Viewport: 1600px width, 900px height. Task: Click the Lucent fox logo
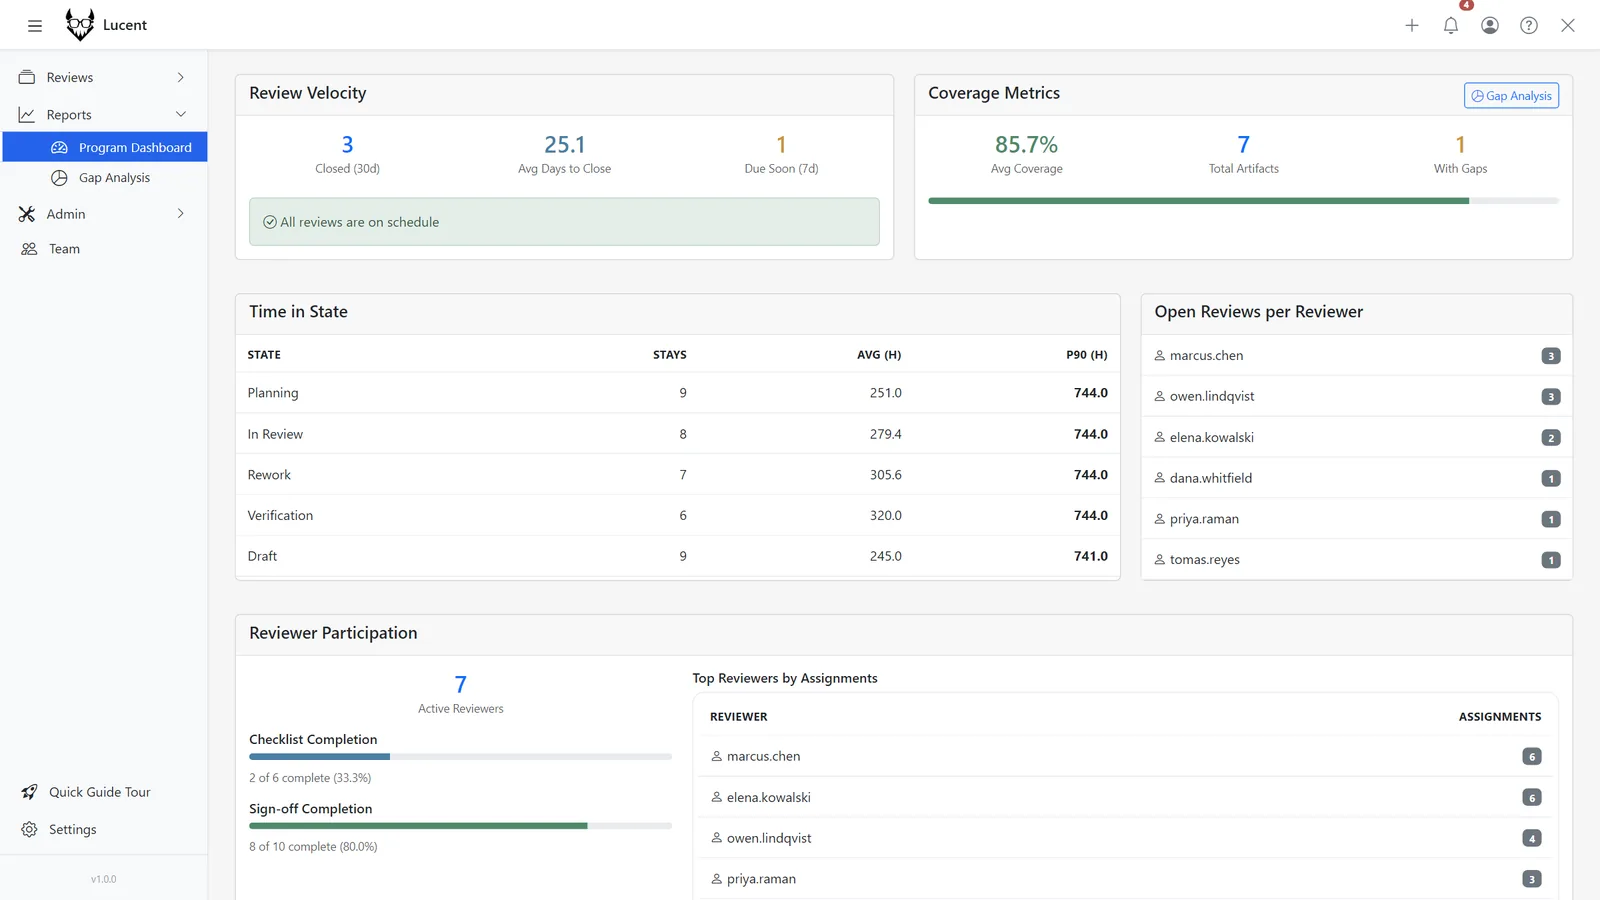click(x=80, y=24)
